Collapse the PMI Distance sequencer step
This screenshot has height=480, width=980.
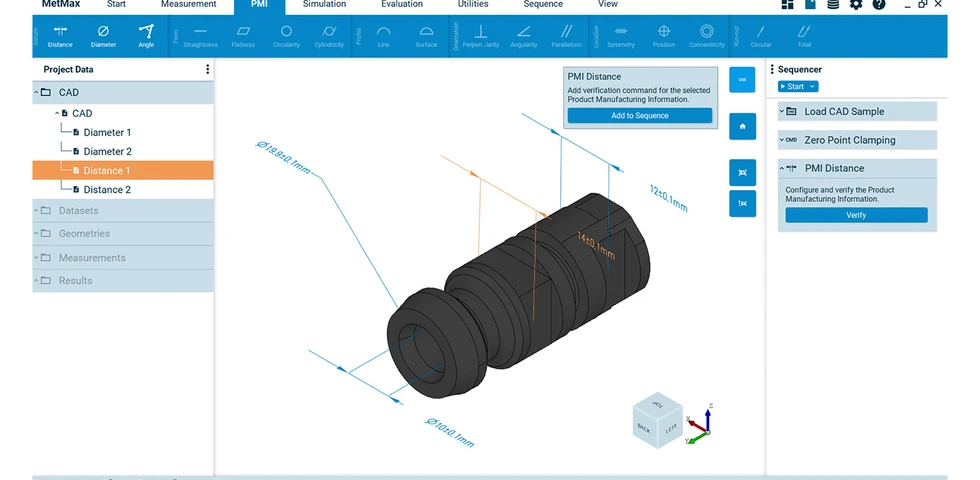tap(782, 168)
